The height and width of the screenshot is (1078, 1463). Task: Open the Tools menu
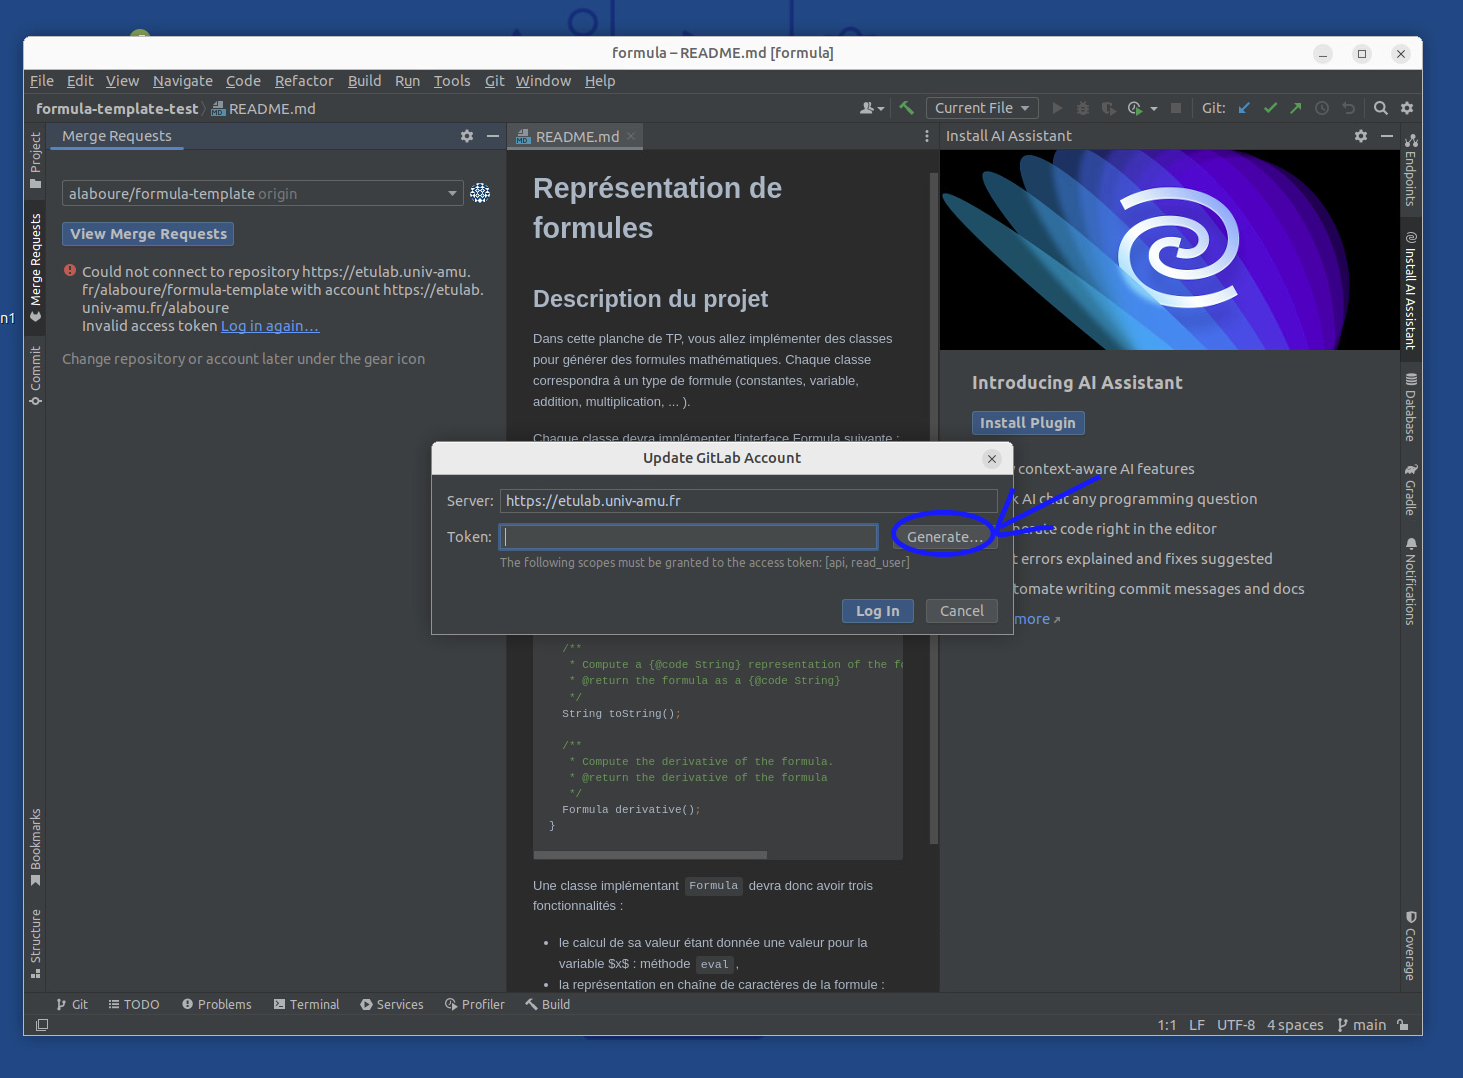pyautogui.click(x=452, y=81)
